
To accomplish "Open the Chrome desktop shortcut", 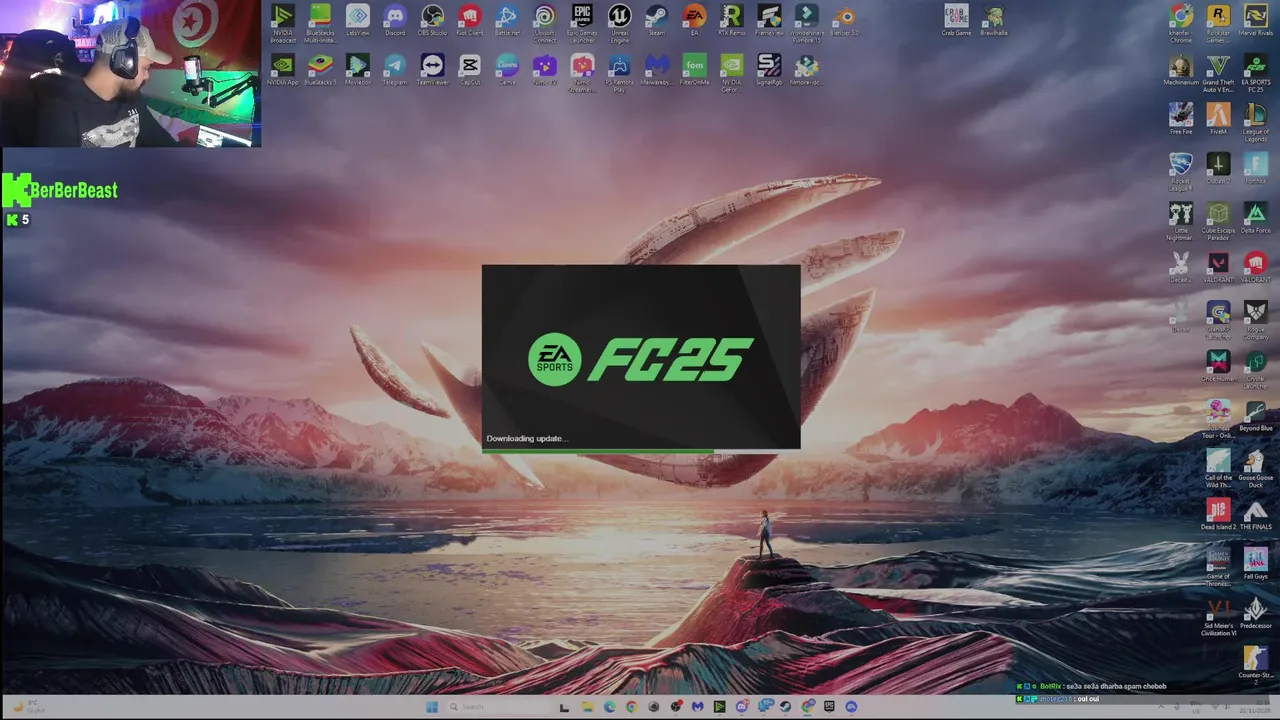I will click(x=1181, y=24).
